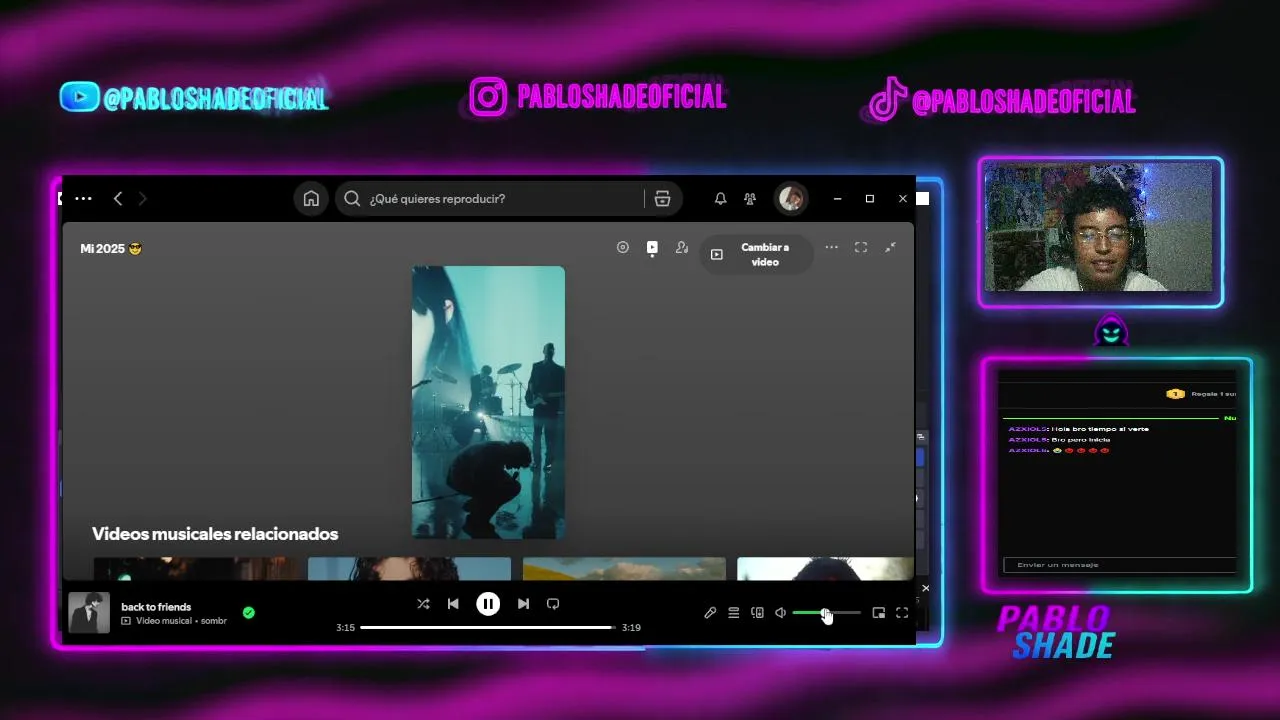Screen dimensions: 1280x720
Task: Click the credits/artist icon in header
Action: (682, 247)
